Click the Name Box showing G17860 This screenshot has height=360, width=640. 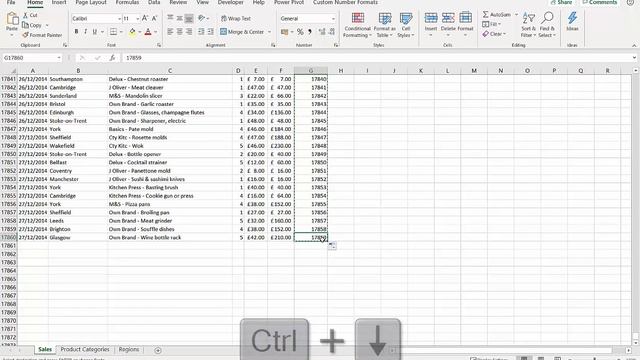pos(32,58)
